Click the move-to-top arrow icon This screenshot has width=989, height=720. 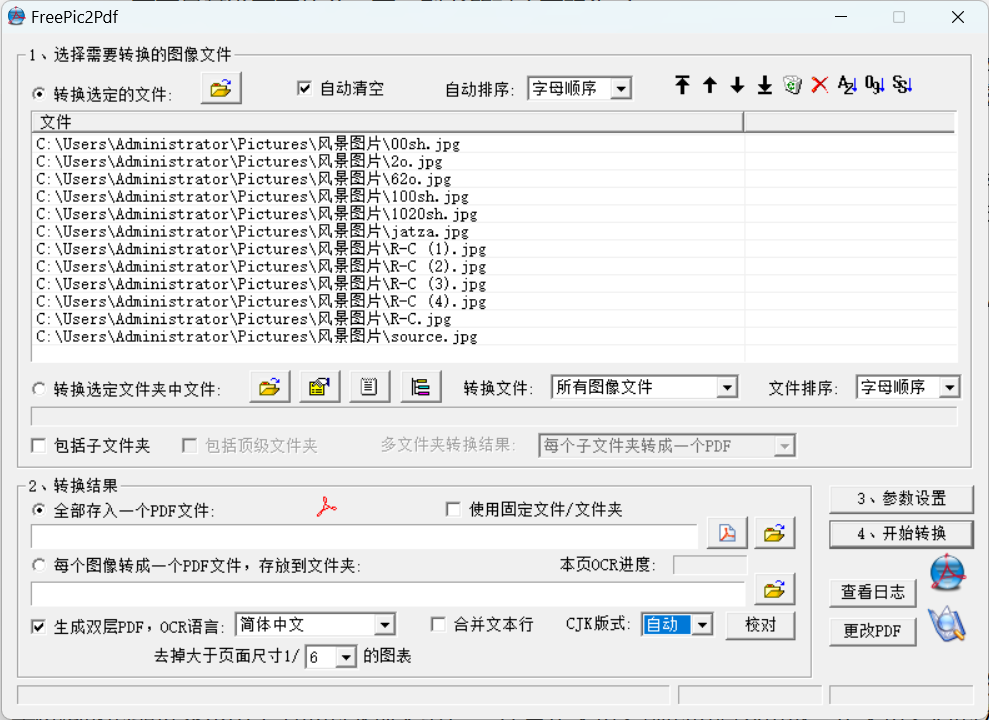[682, 86]
